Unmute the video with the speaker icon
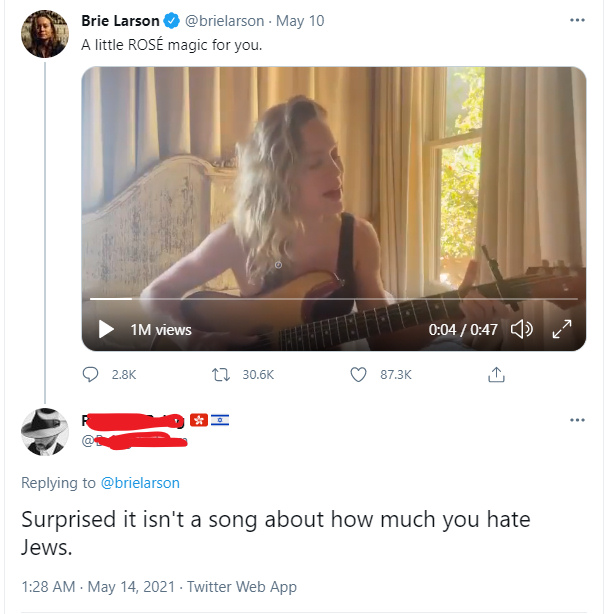This screenshot has width=613, height=614. click(521, 329)
